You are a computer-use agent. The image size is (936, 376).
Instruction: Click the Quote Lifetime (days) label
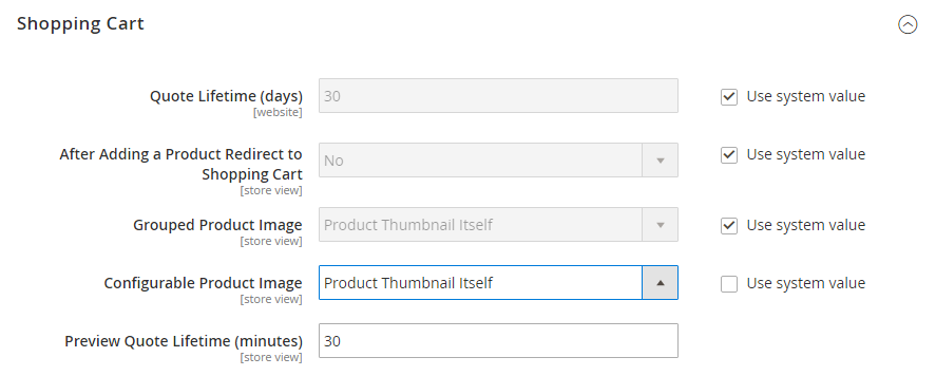(226, 96)
